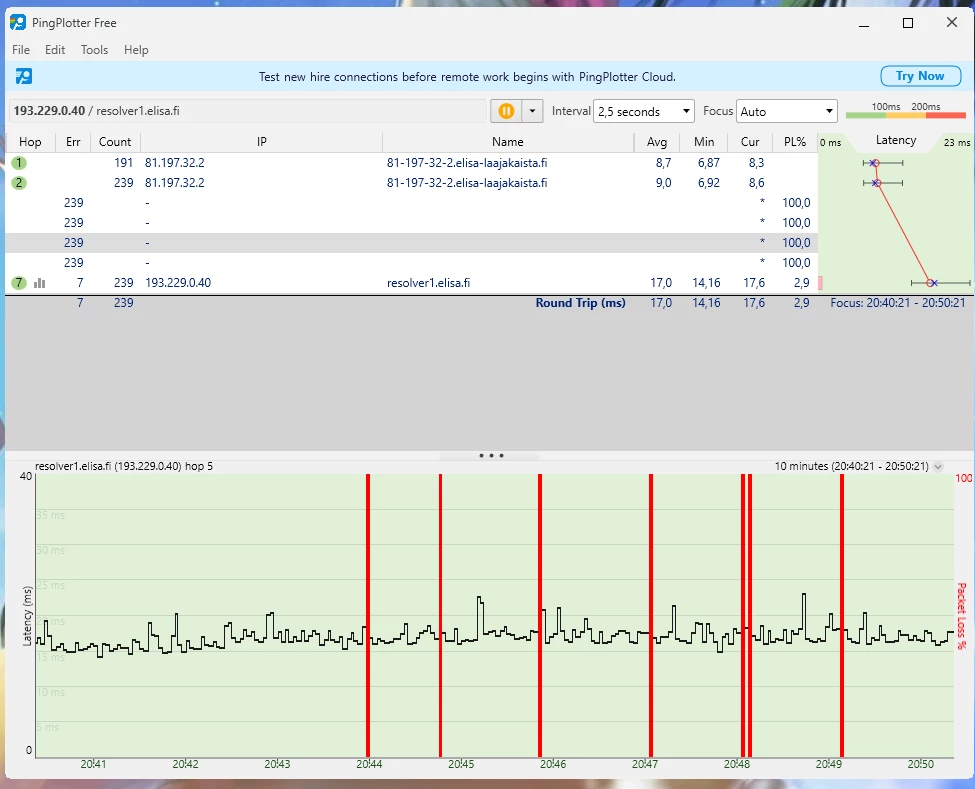Open the Tools menu

pyautogui.click(x=95, y=50)
